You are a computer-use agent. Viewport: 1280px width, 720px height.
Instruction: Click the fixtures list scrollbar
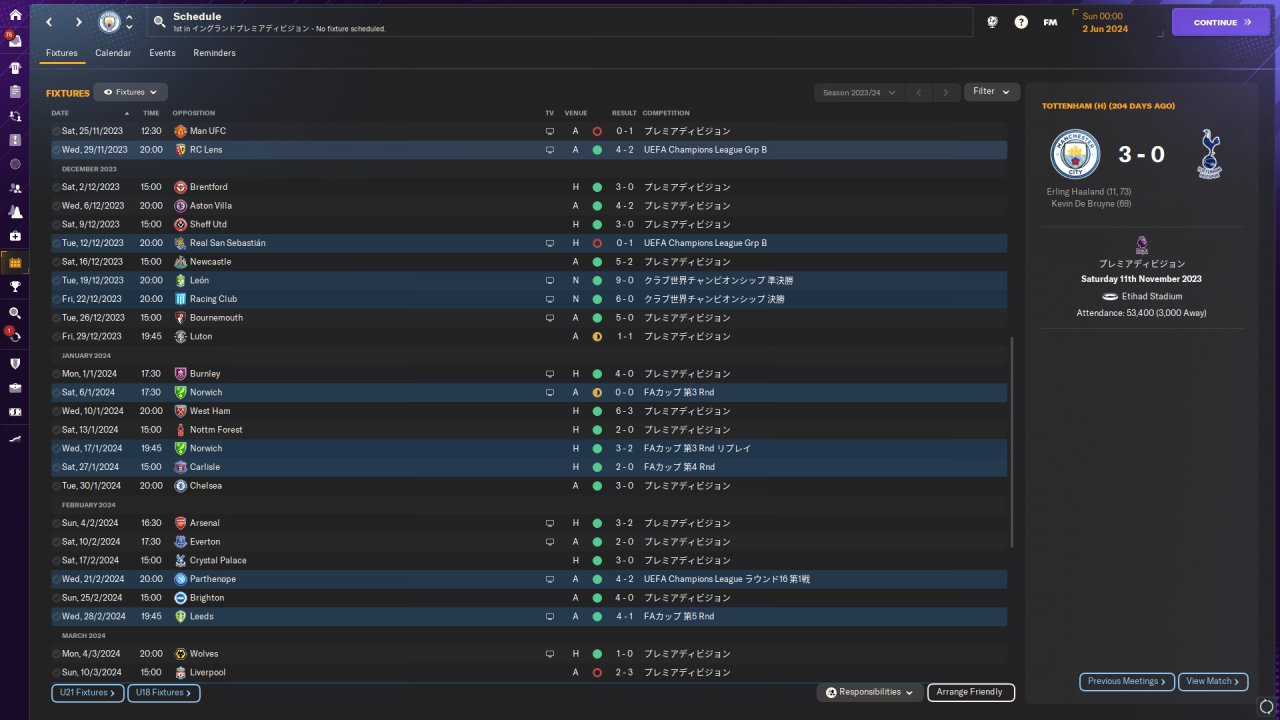point(1012,441)
